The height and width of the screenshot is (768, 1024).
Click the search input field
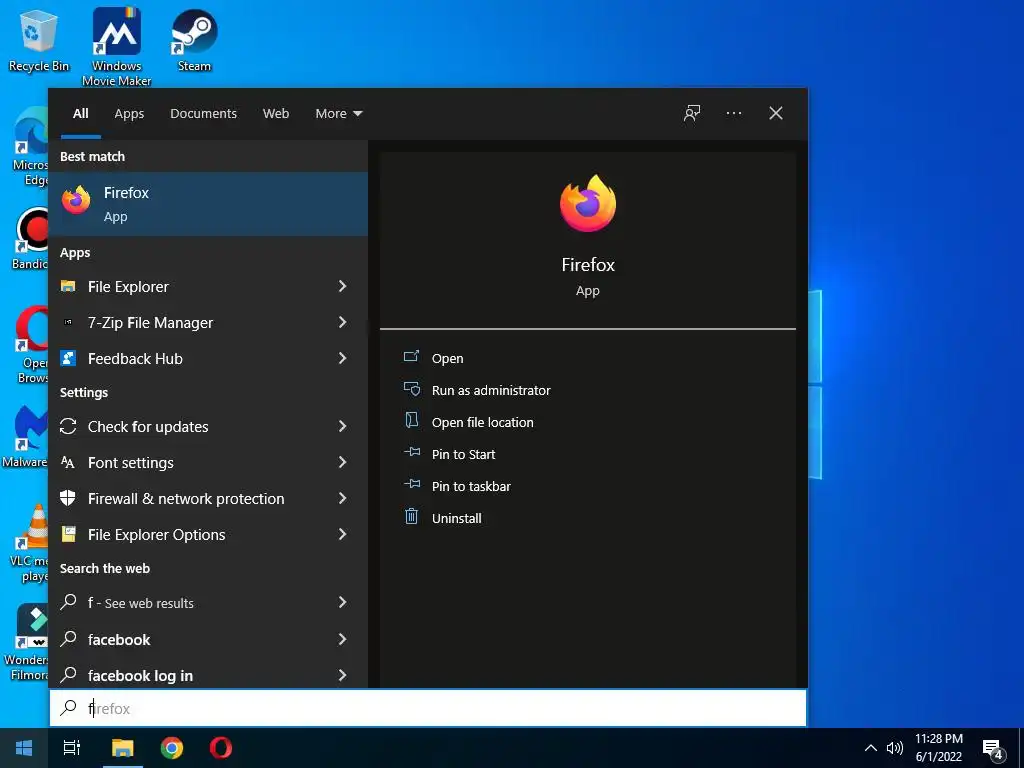point(428,708)
